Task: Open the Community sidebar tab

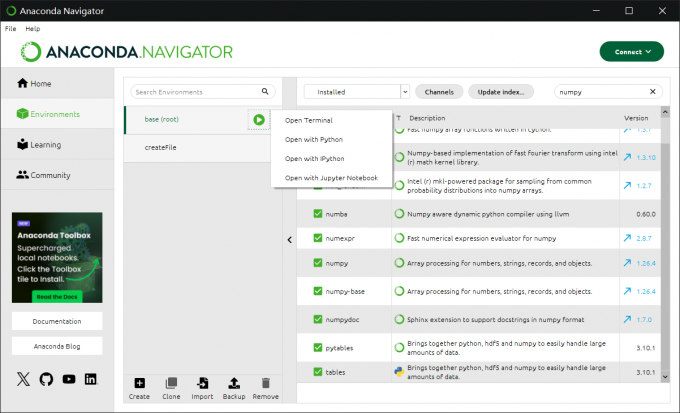Action: (x=57, y=175)
